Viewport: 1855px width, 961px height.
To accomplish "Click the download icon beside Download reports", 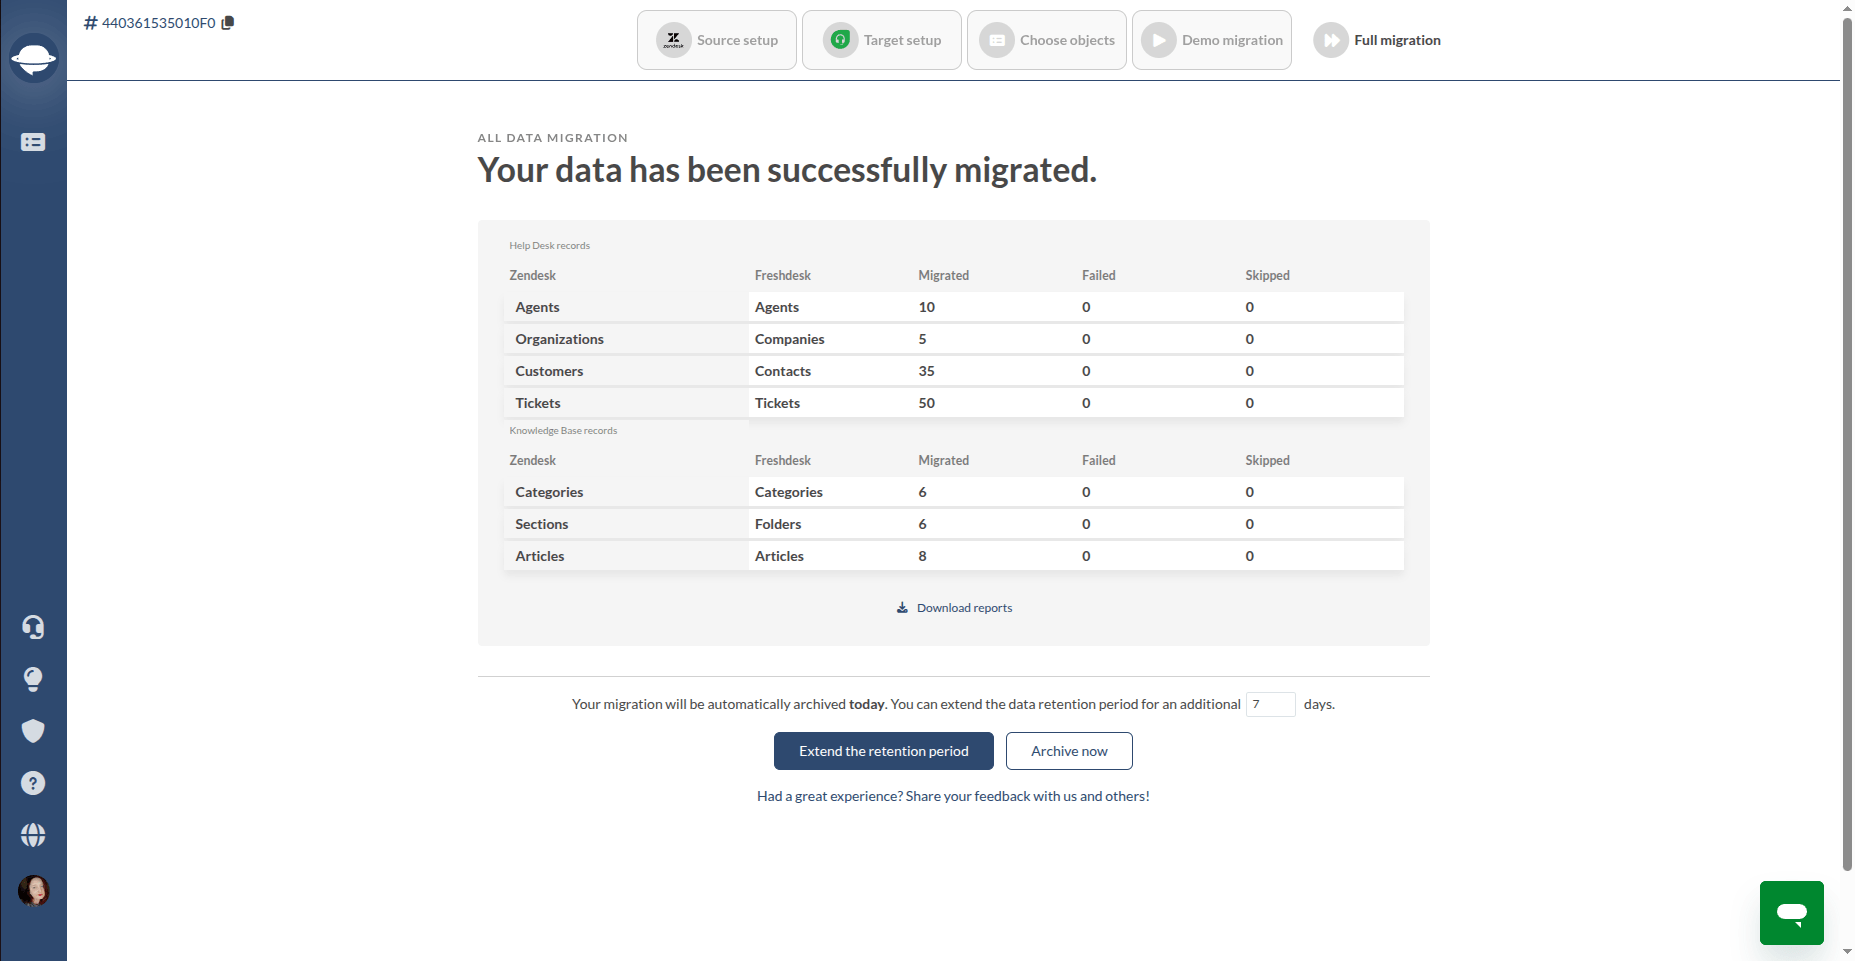I will (x=902, y=608).
